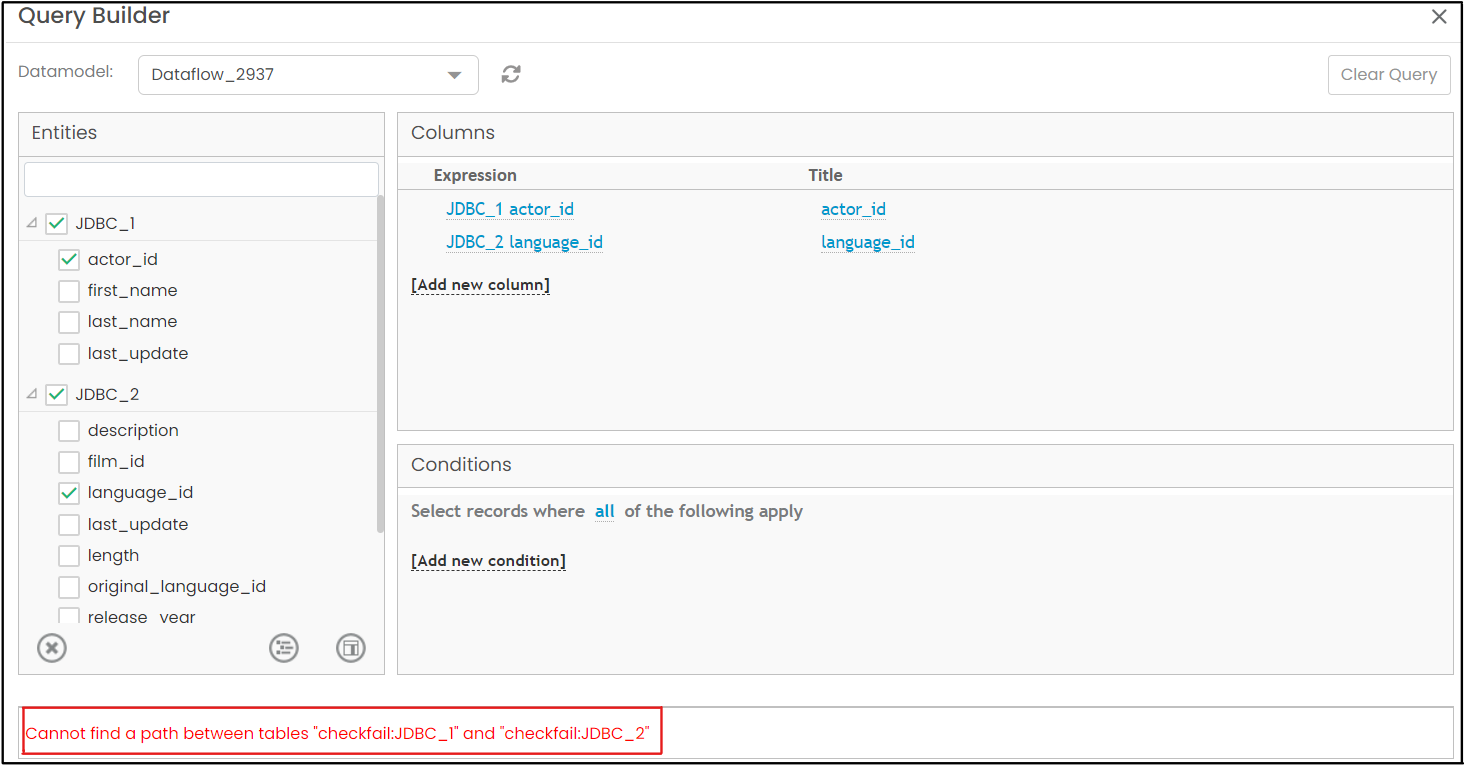Click the refresh datamodel icon
Viewport: 1464px width, 765px height.
tap(511, 74)
